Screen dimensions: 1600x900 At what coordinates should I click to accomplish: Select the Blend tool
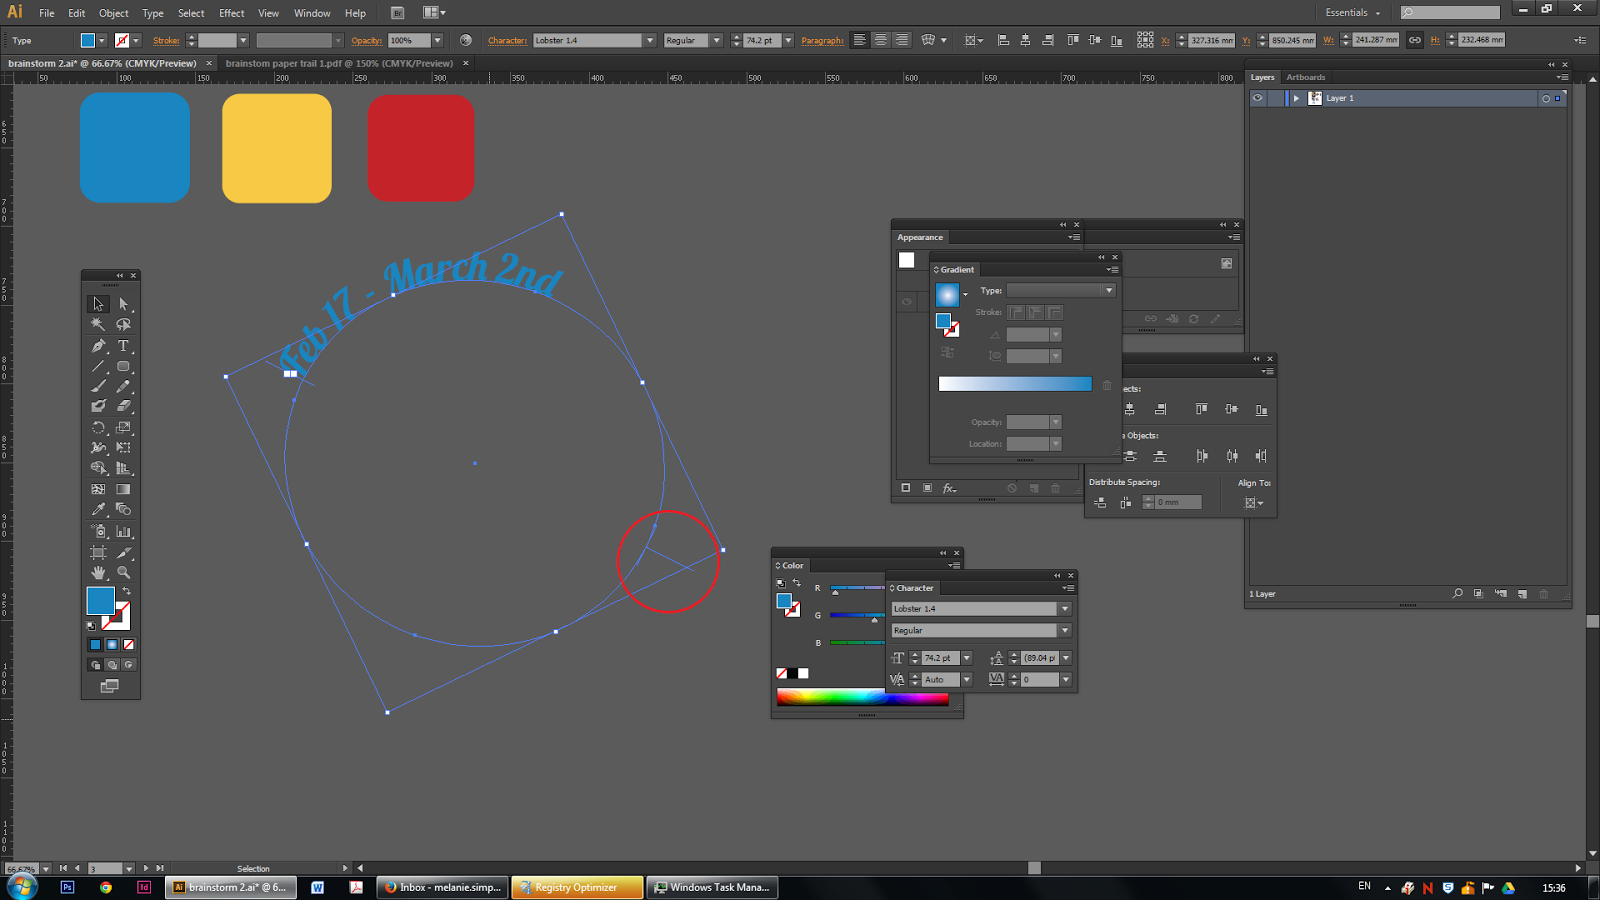(x=124, y=510)
